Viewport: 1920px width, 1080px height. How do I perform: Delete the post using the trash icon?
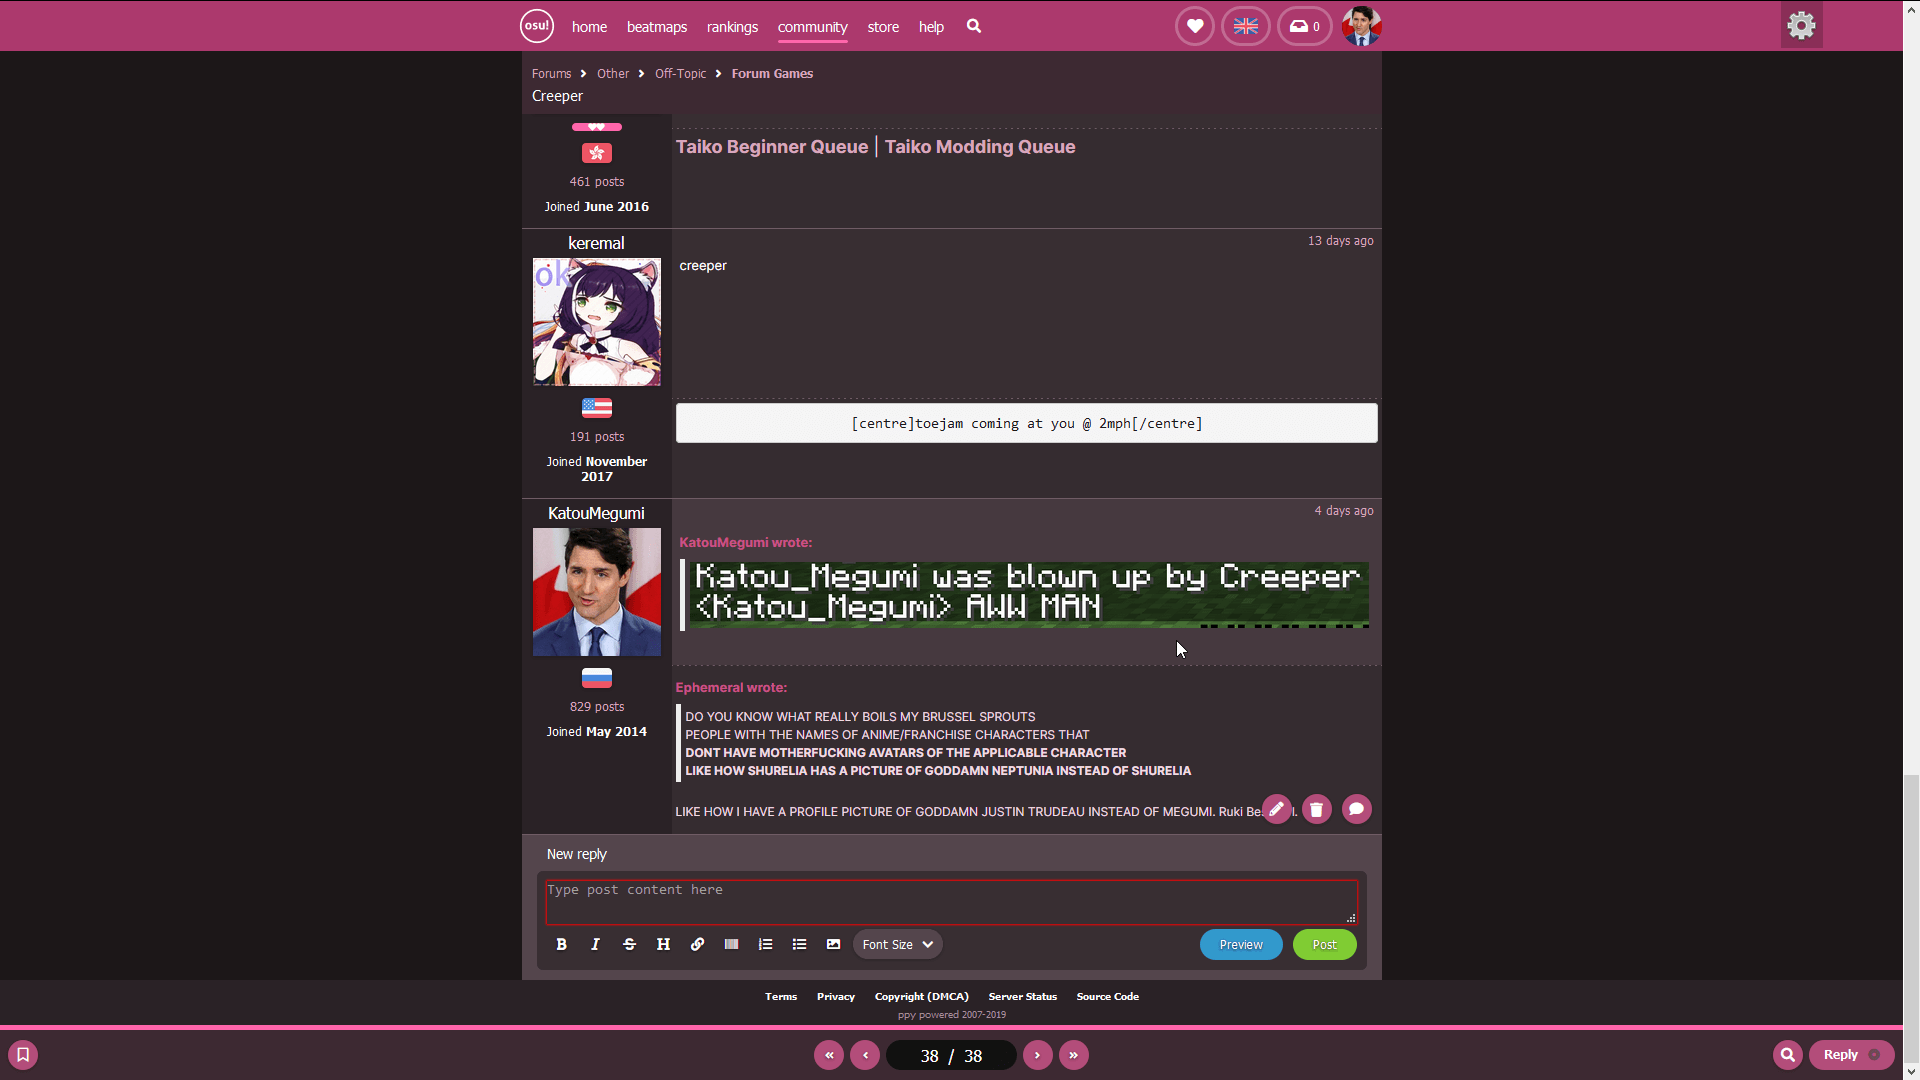pos(1316,809)
